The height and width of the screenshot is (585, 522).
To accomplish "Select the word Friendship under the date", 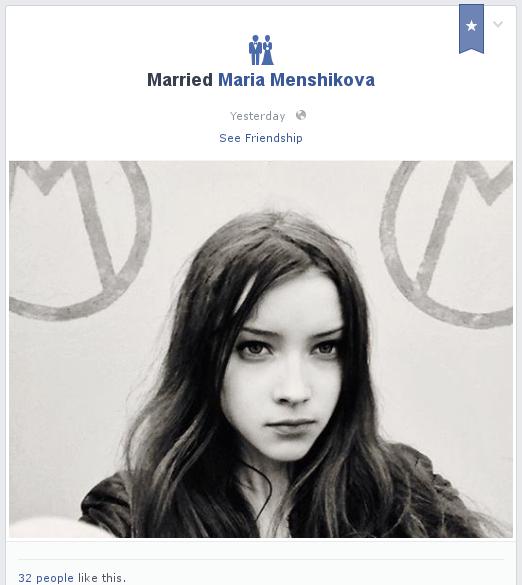I will pos(273,138).
